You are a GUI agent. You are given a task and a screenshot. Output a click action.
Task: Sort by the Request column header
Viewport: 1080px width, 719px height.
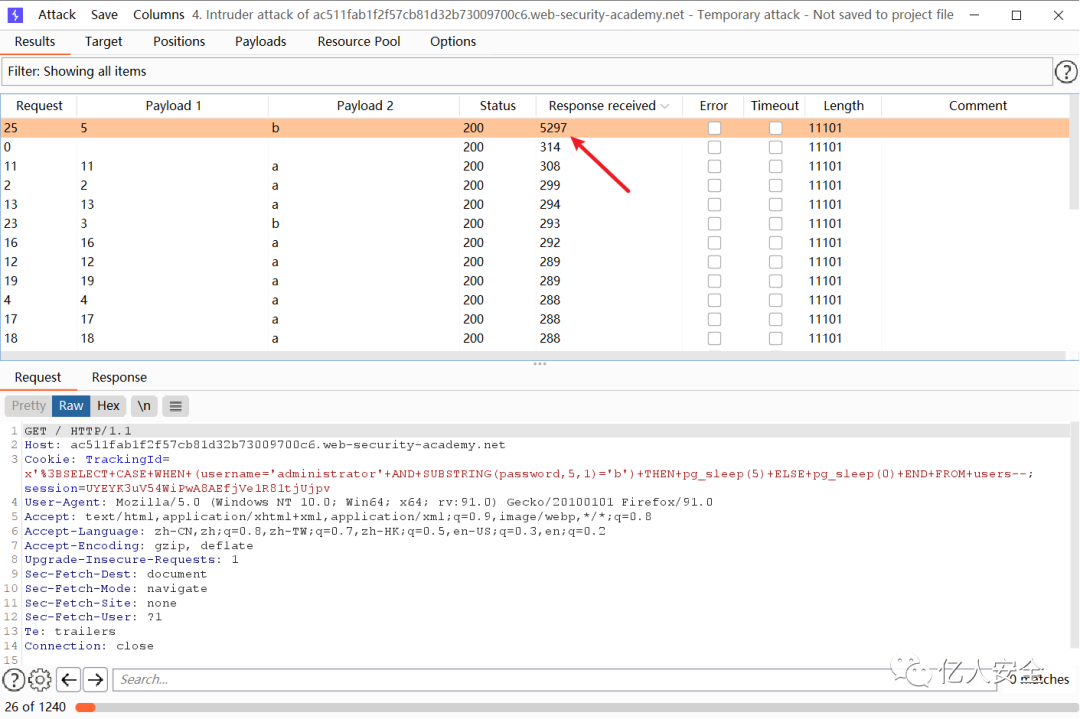pyautogui.click(x=39, y=105)
